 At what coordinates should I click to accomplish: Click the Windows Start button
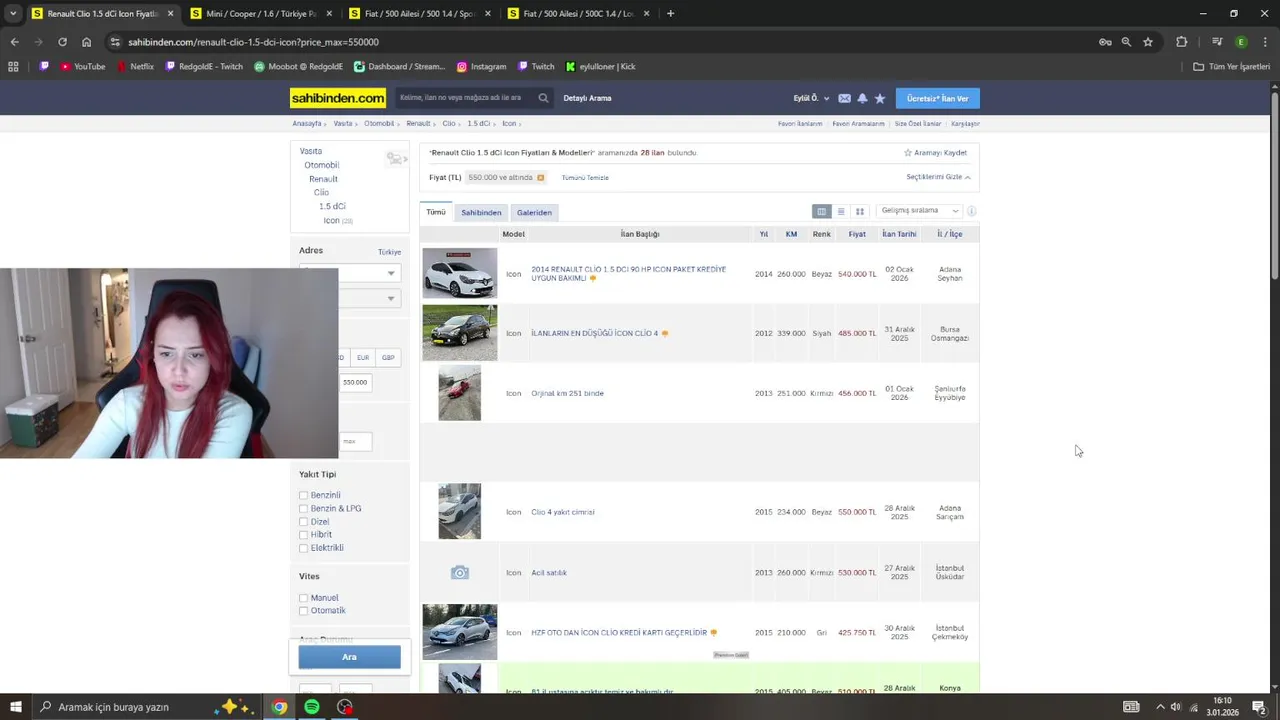click(x=15, y=707)
